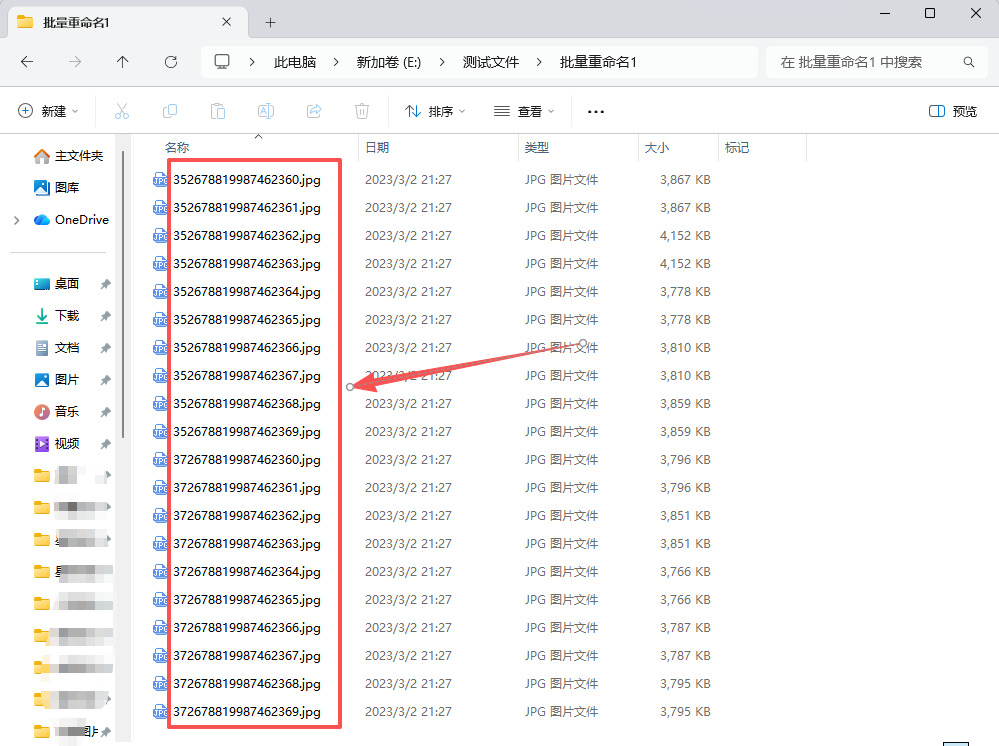Image resolution: width=999 pixels, height=746 pixels.
Task: Click the Share icon in toolbar
Action: (x=314, y=111)
